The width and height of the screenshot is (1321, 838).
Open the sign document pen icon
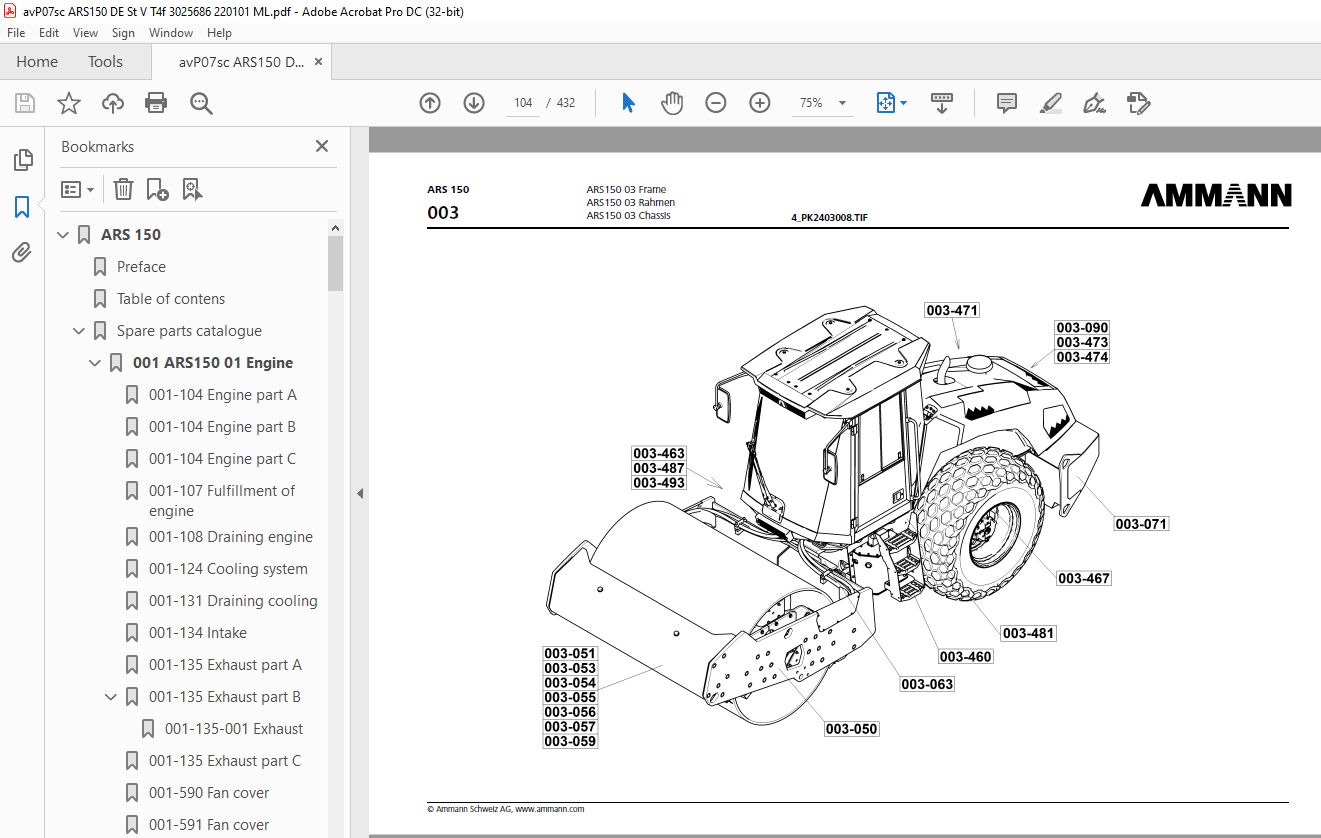(x=1094, y=103)
